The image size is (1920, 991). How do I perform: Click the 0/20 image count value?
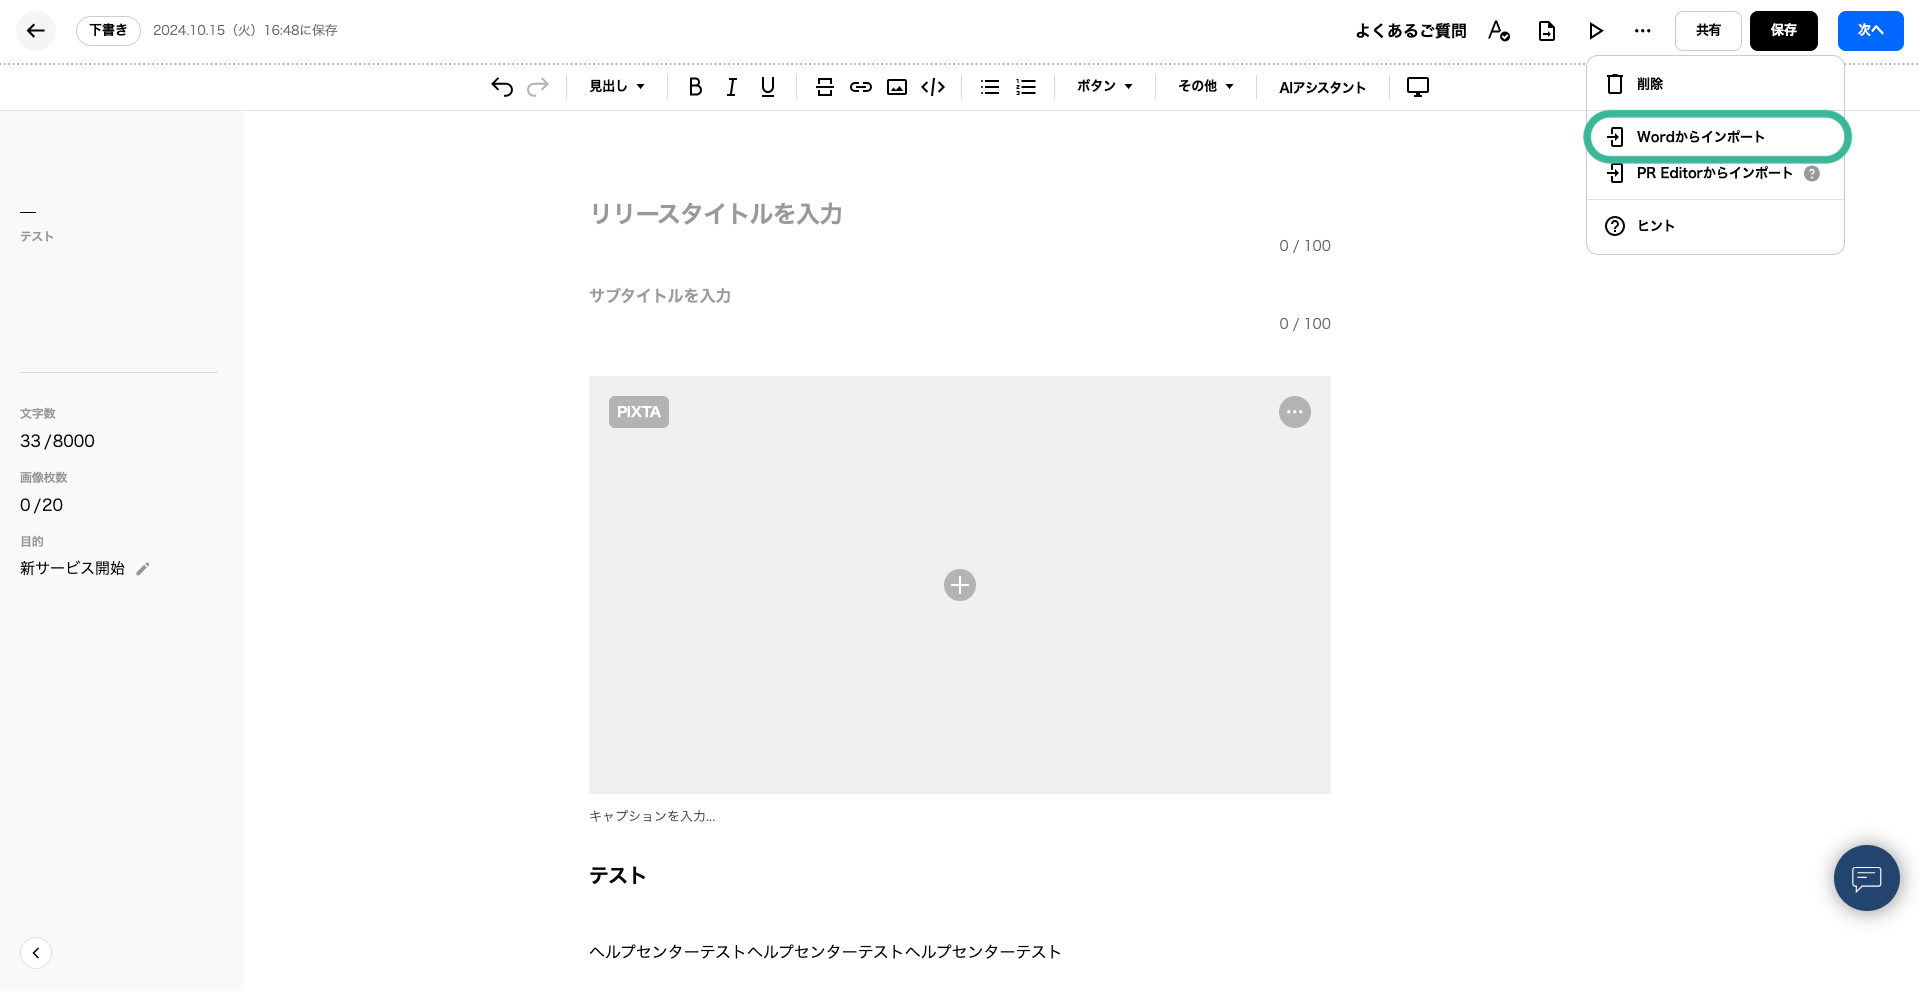click(x=41, y=505)
